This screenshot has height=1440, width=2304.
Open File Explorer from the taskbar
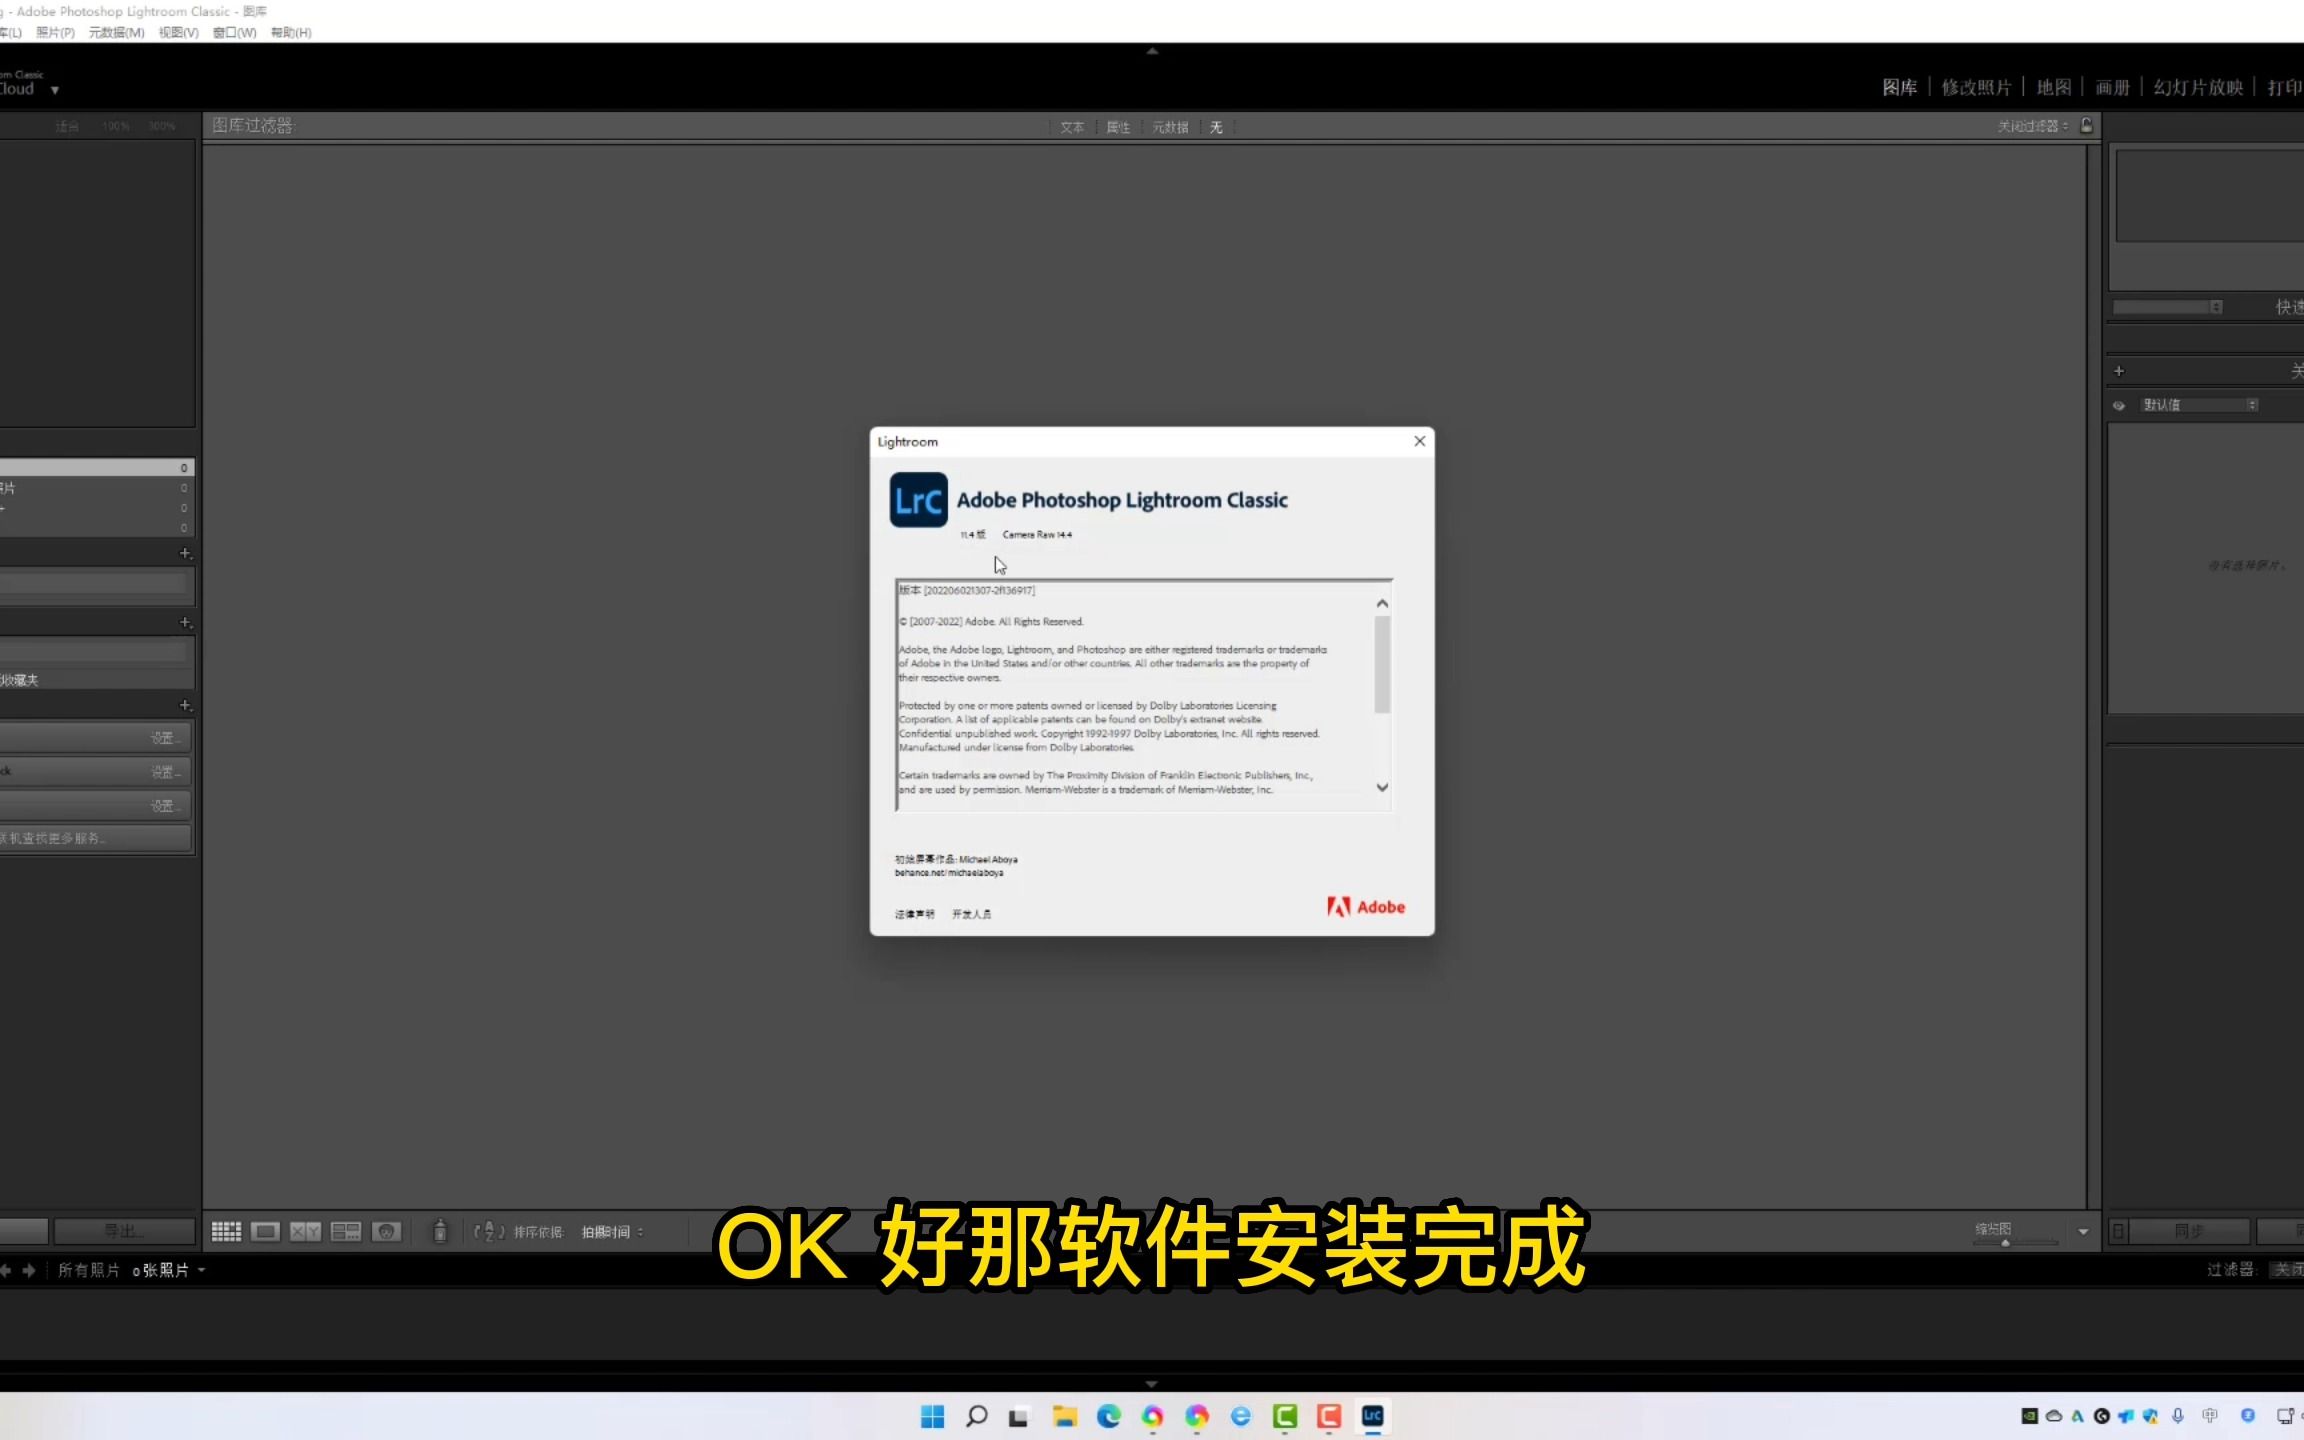coord(1064,1416)
